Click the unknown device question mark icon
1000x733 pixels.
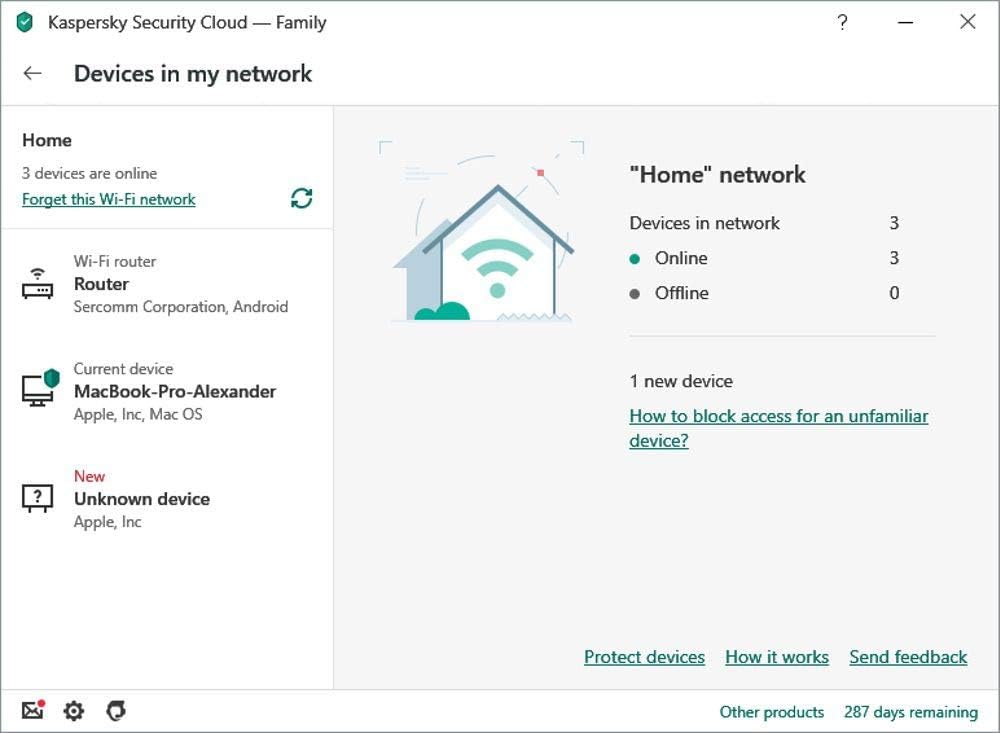(x=38, y=498)
